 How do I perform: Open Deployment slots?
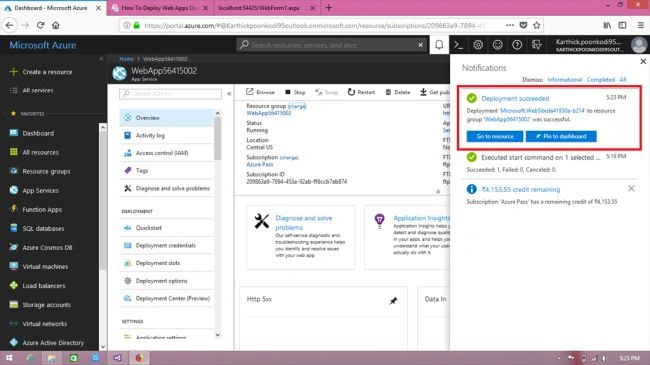point(167,263)
